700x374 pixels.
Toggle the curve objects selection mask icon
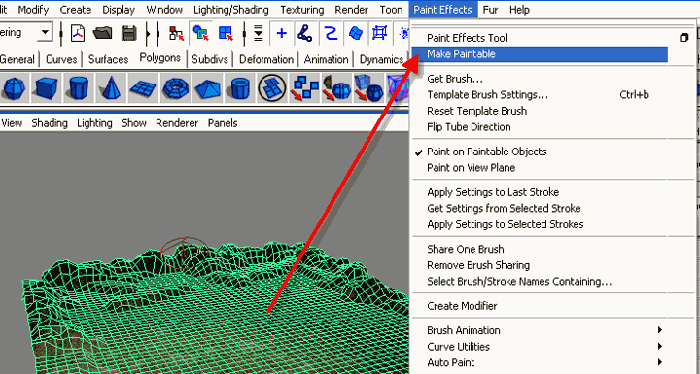click(330, 33)
